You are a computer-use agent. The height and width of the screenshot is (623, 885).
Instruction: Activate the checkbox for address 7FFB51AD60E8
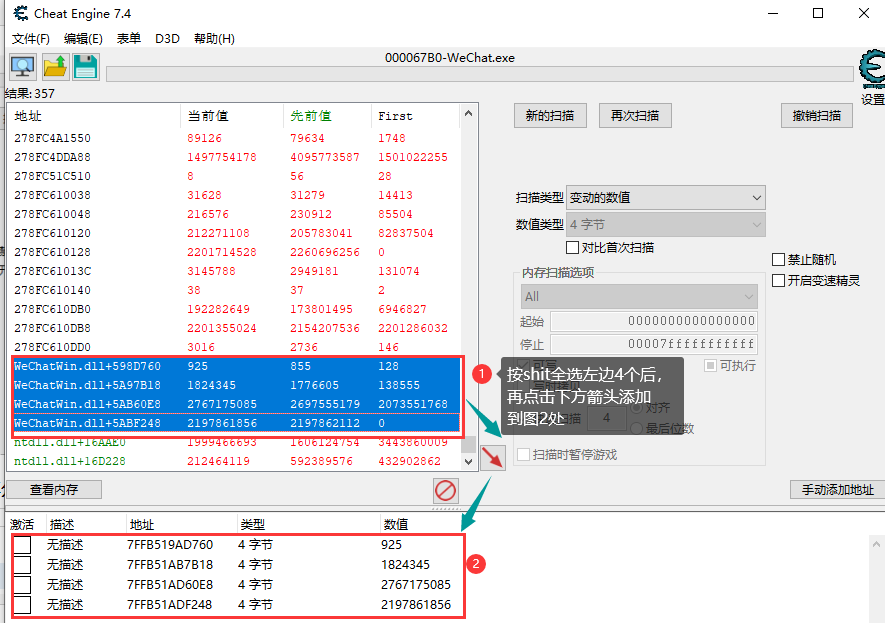click(x=22, y=585)
